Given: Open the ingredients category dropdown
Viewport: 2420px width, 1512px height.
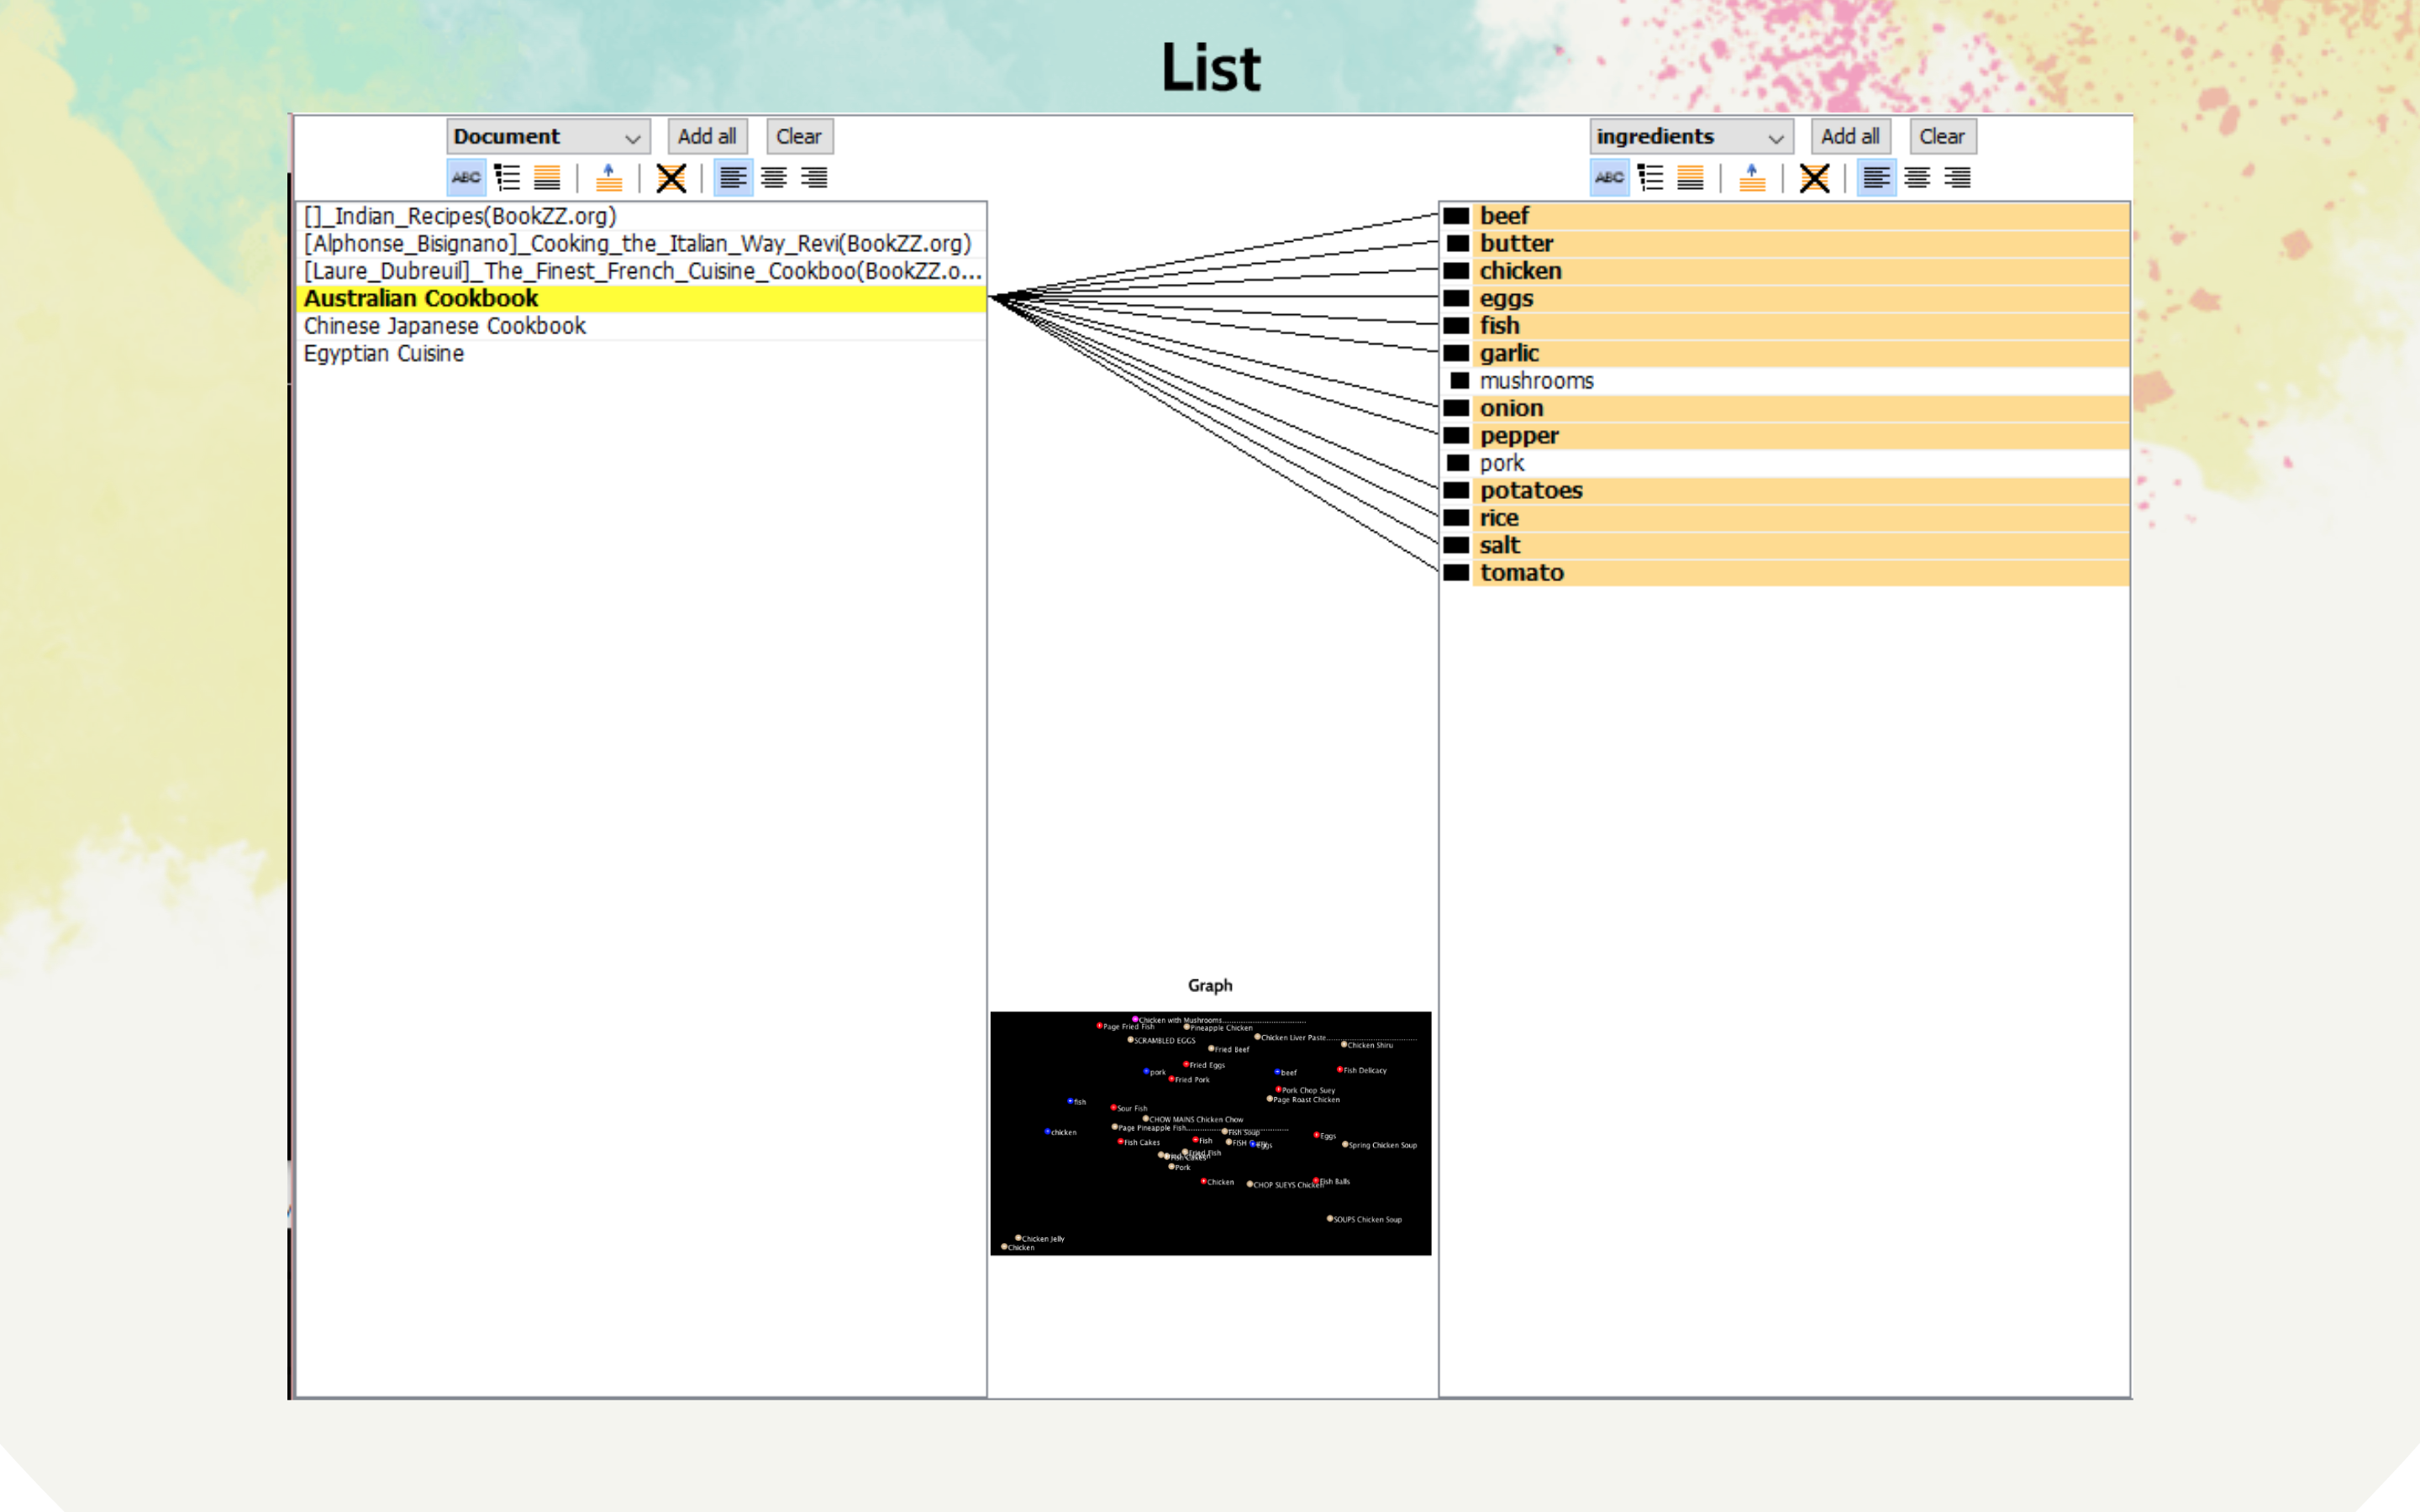Looking at the screenshot, I should pyautogui.click(x=1691, y=137).
